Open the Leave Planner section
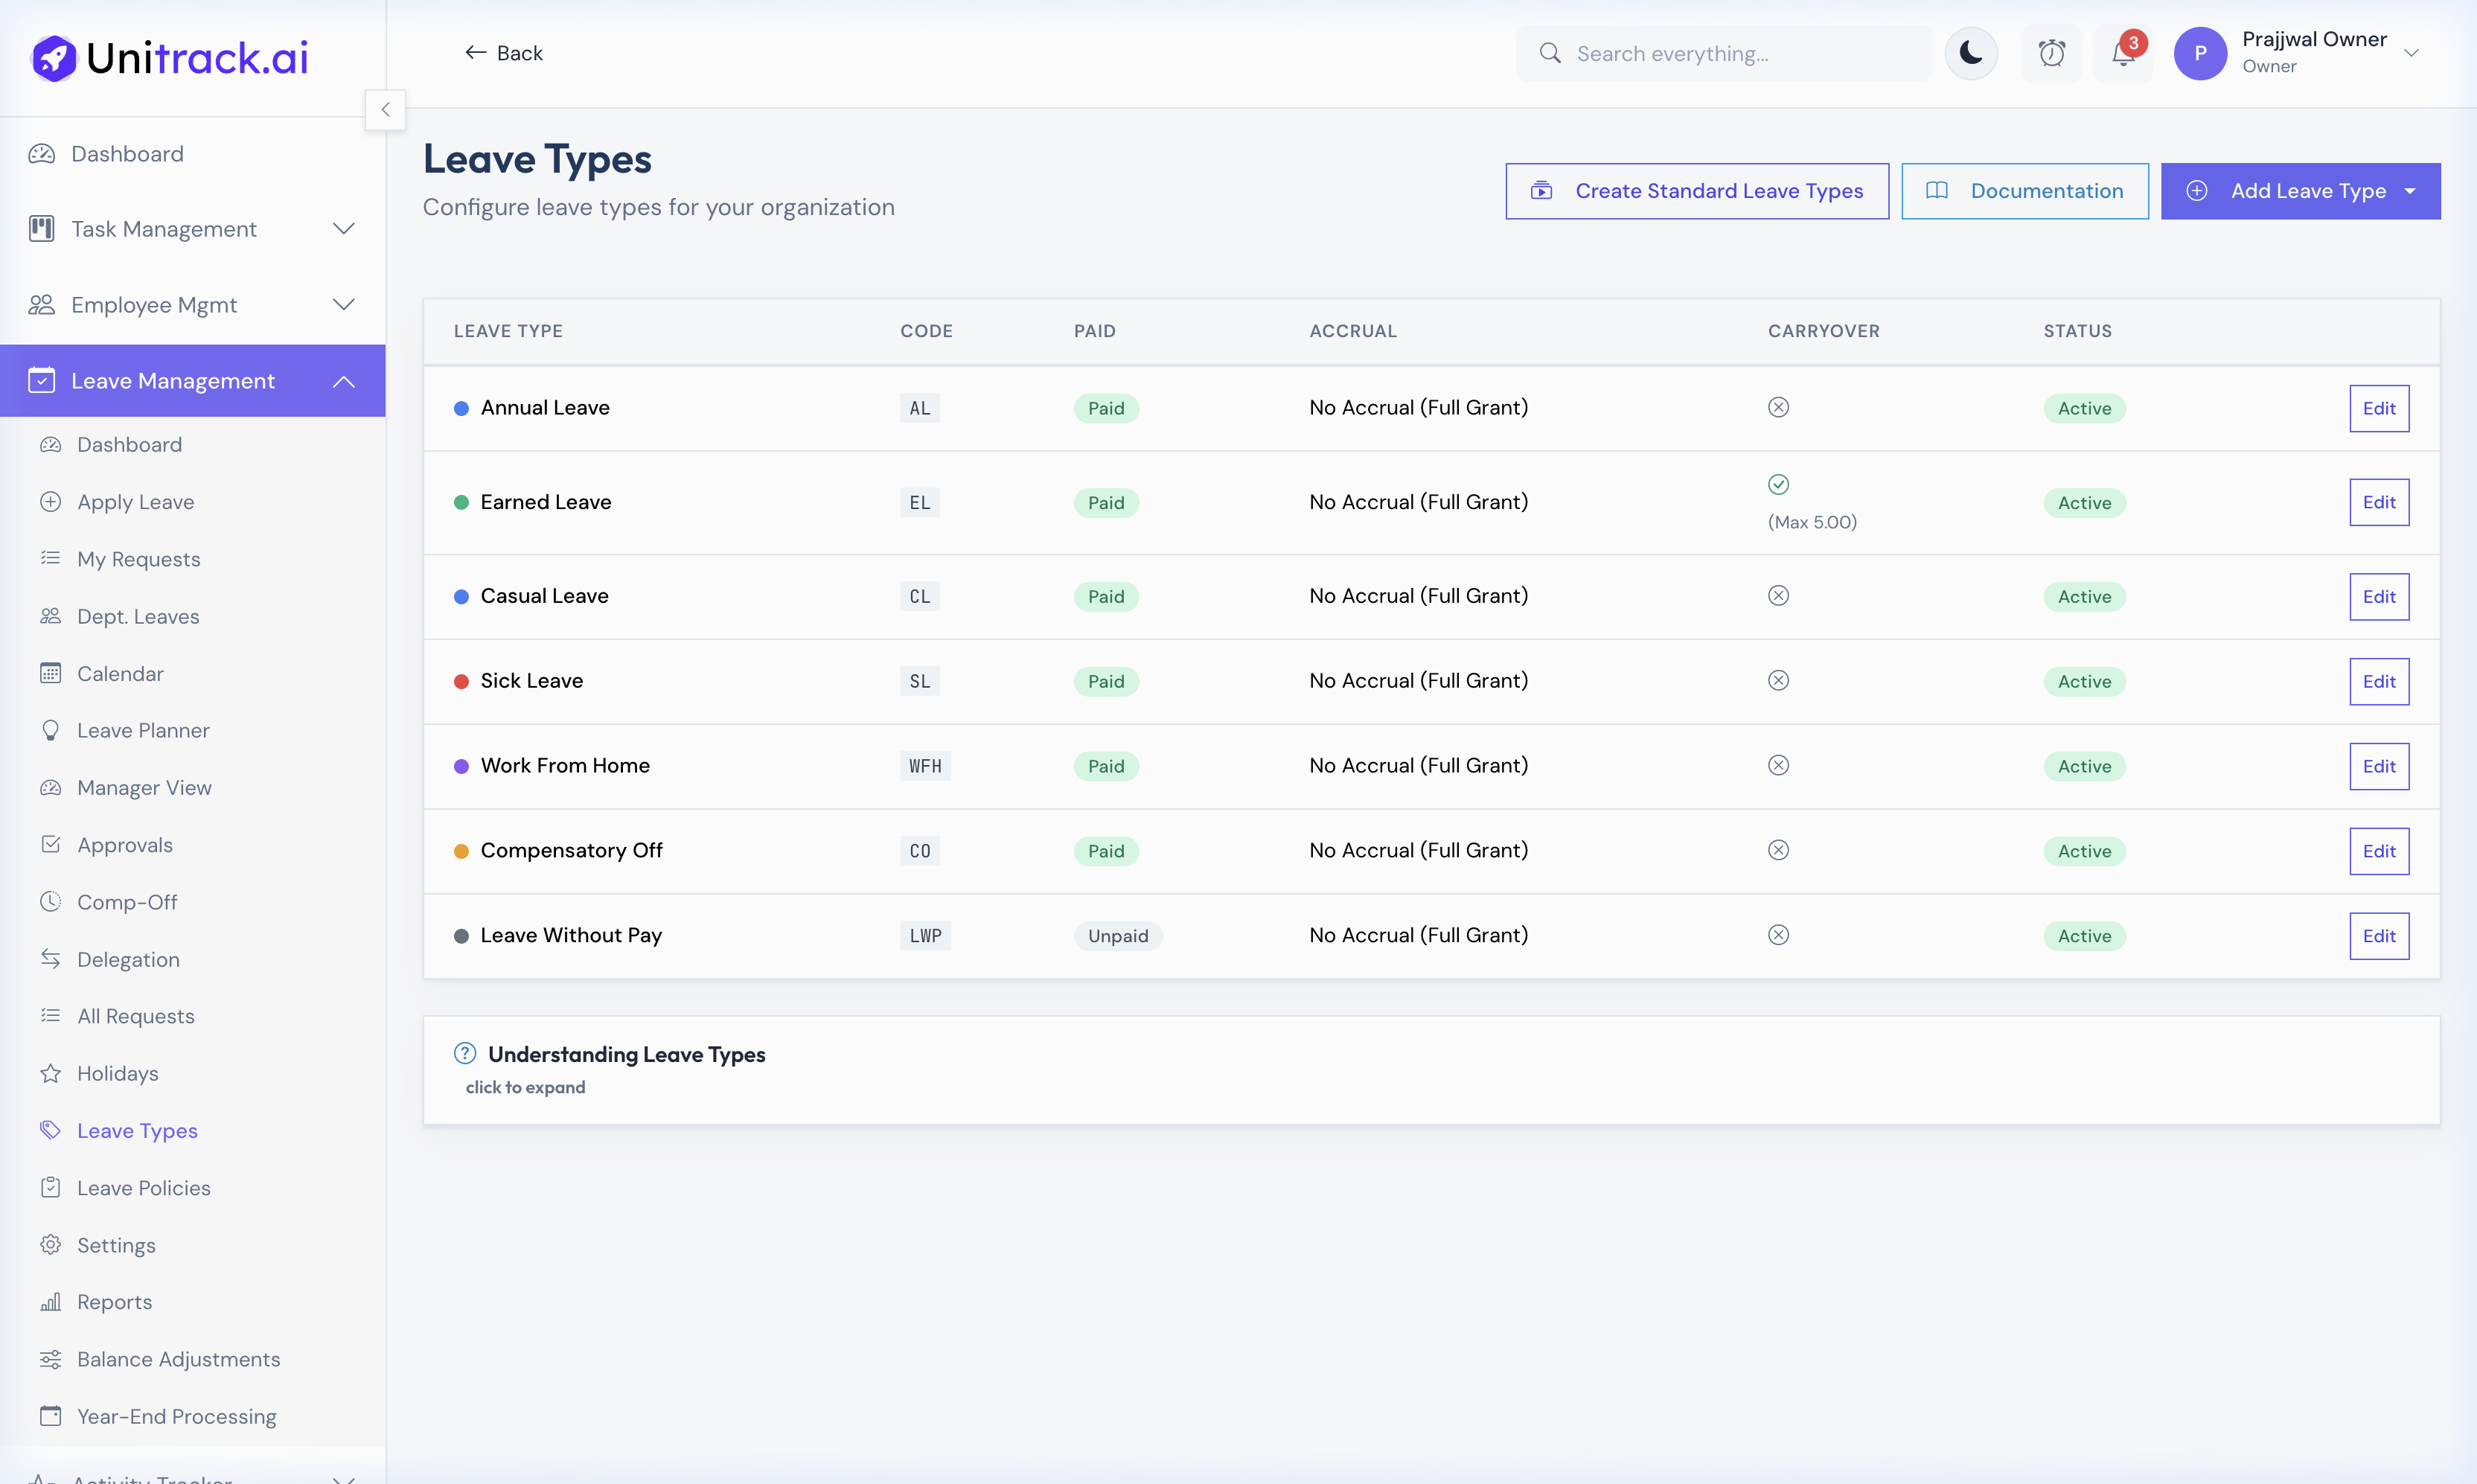2477x1484 pixels. click(x=144, y=730)
